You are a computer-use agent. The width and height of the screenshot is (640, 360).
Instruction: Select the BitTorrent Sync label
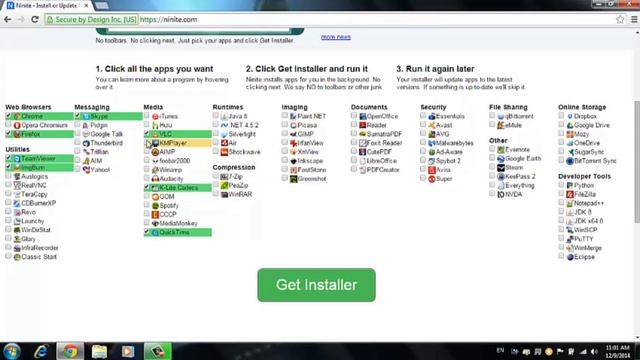click(595, 161)
